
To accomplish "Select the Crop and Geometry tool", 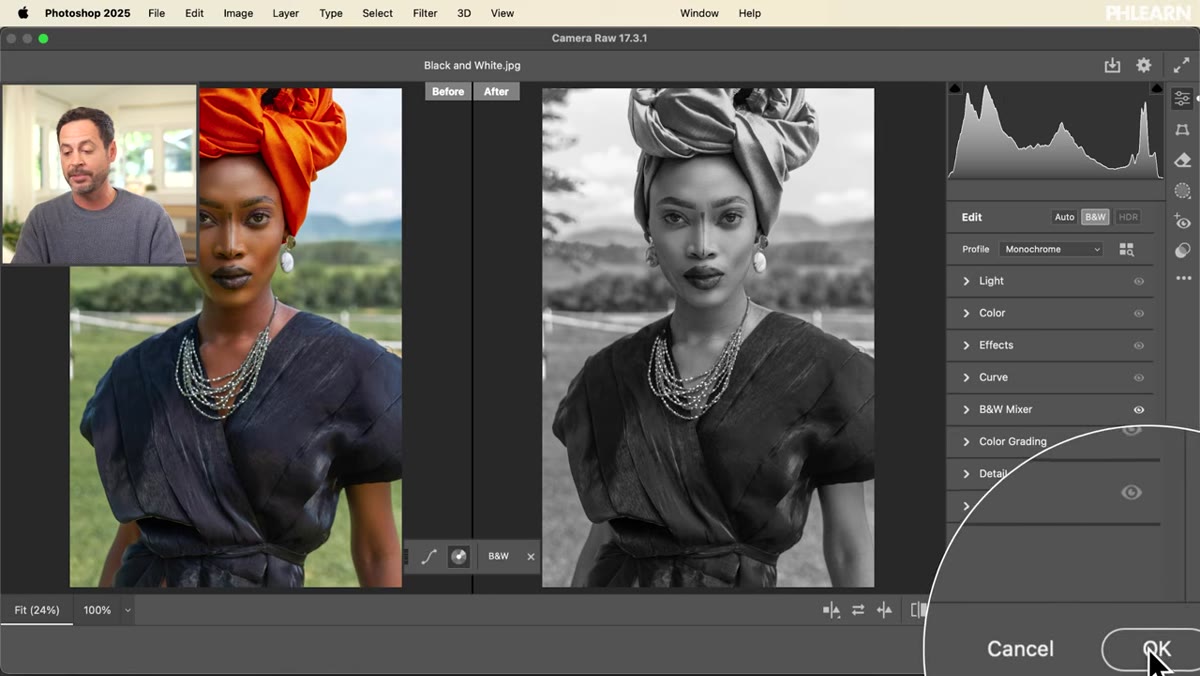I will [1183, 130].
